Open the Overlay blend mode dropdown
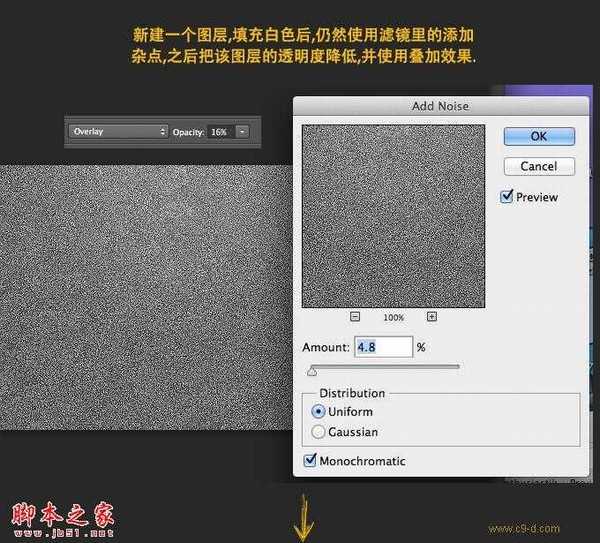 [x=118, y=132]
